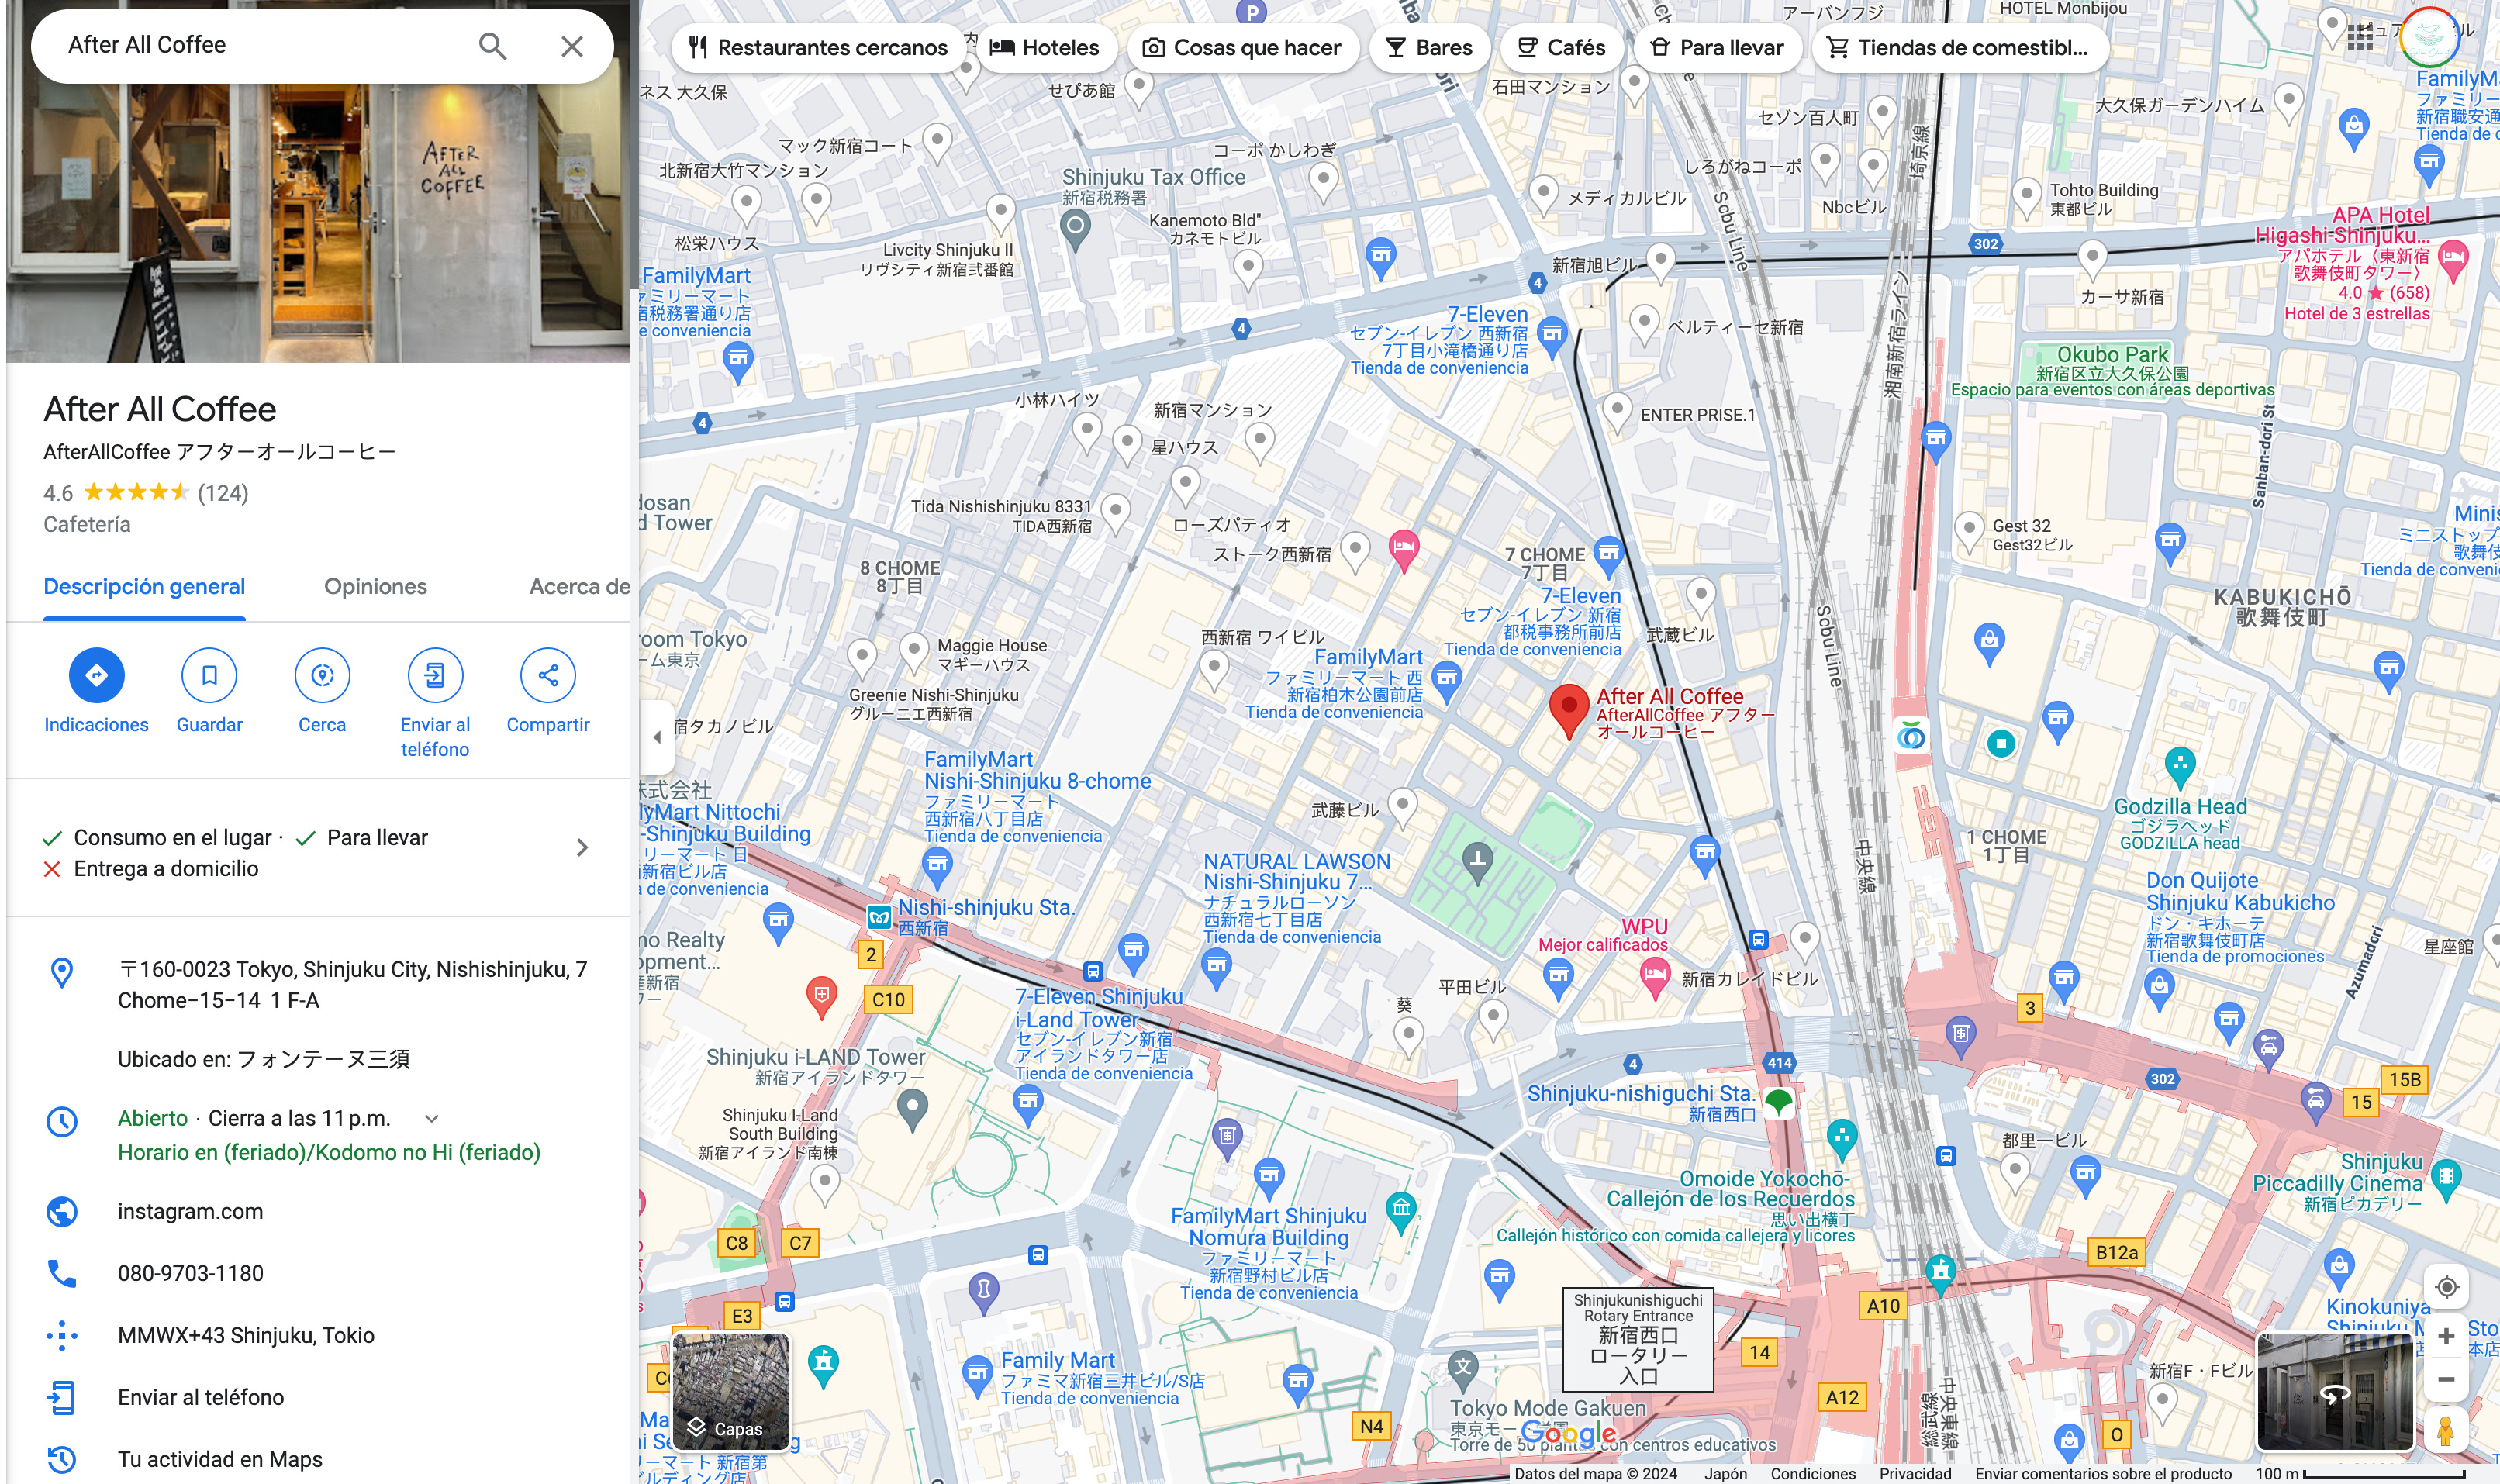Zoom in with the plus button
The image size is (2500, 1484).
(x=2446, y=1336)
